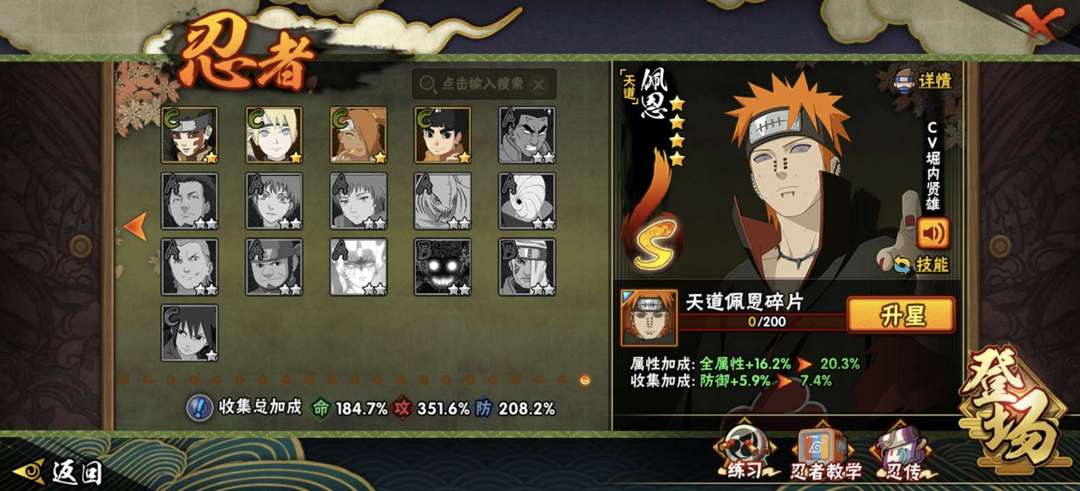The height and width of the screenshot is (491, 1080).
Task: Select the blonde C-rank ninja portrait
Action: click(274, 134)
